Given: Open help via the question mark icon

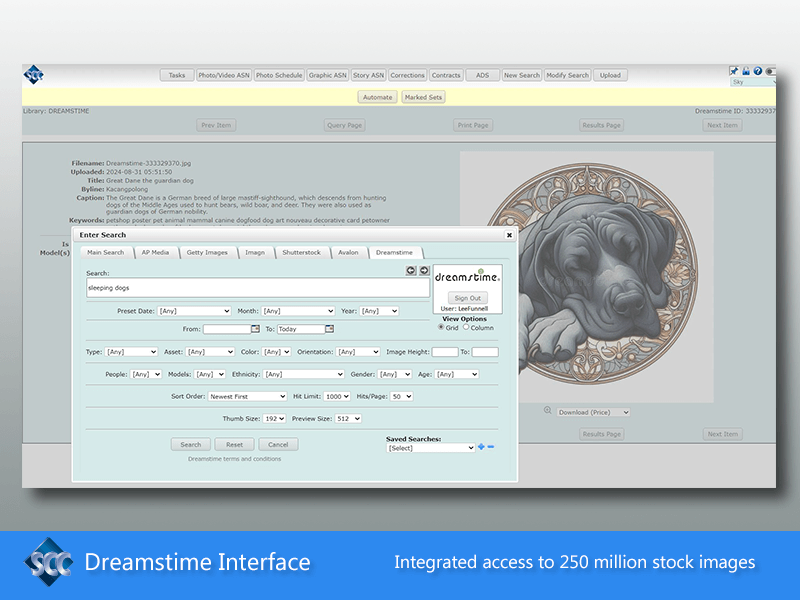Looking at the screenshot, I should coord(758,71).
